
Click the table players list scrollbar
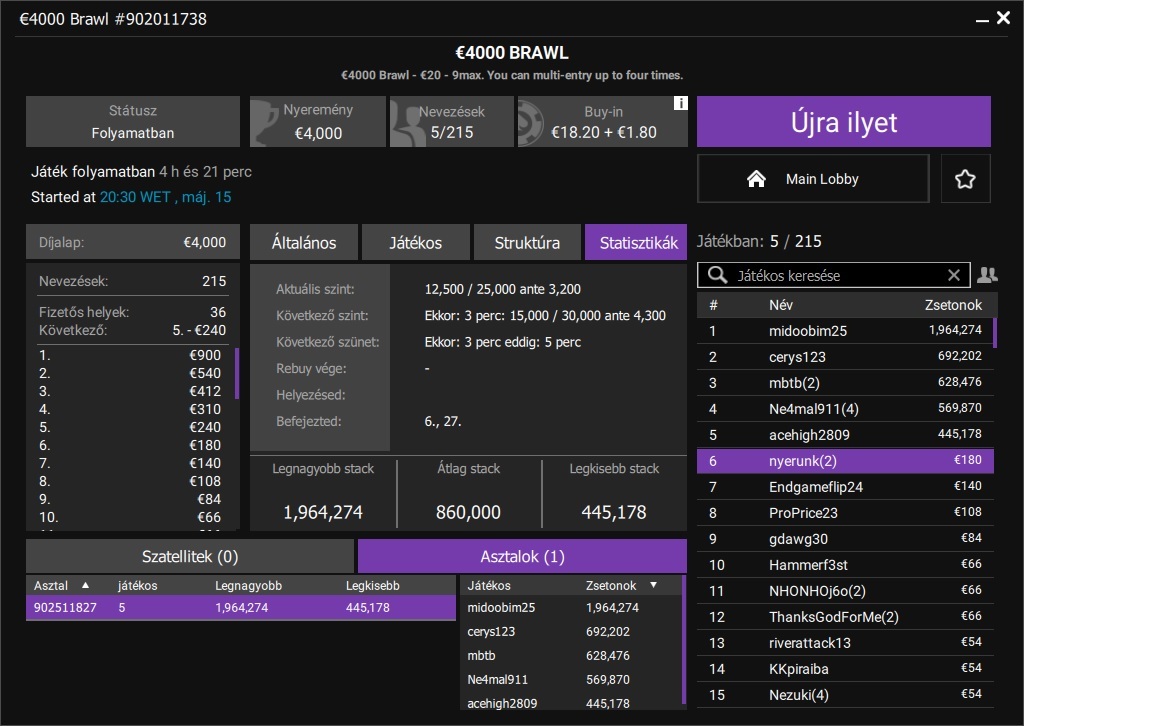[683, 639]
